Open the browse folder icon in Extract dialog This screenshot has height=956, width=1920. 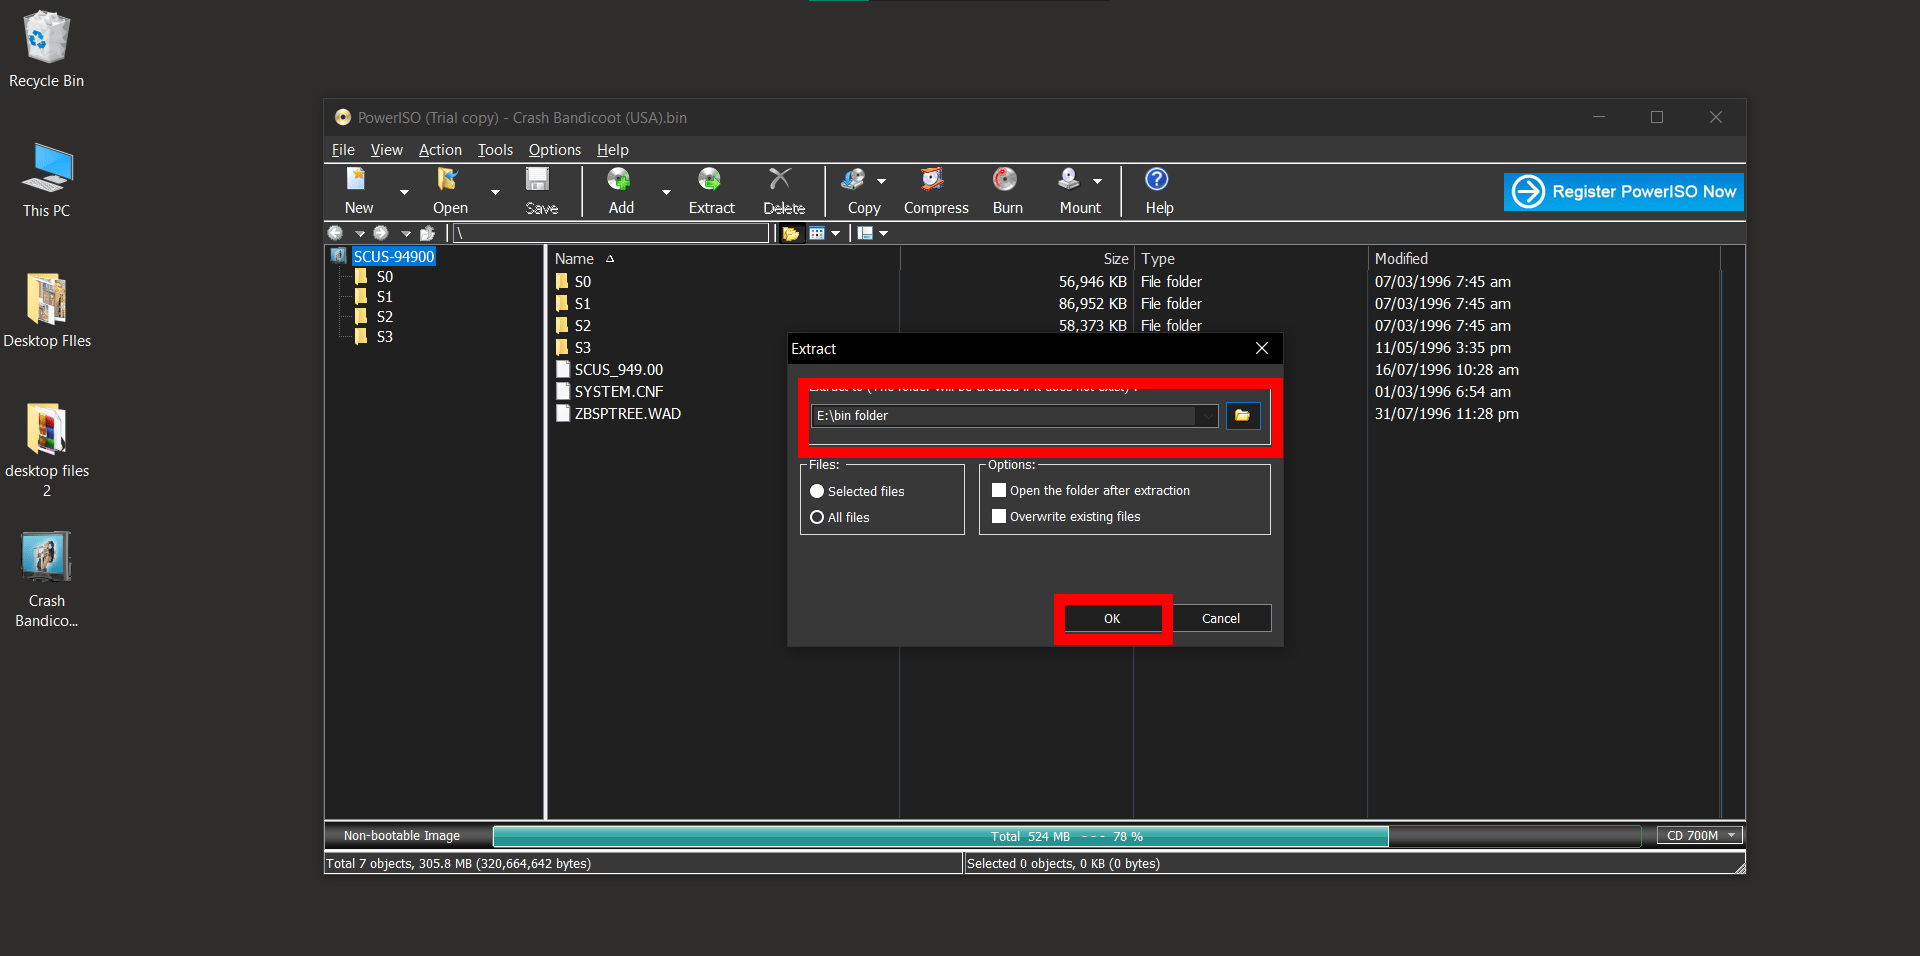(x=1242, y=415)
